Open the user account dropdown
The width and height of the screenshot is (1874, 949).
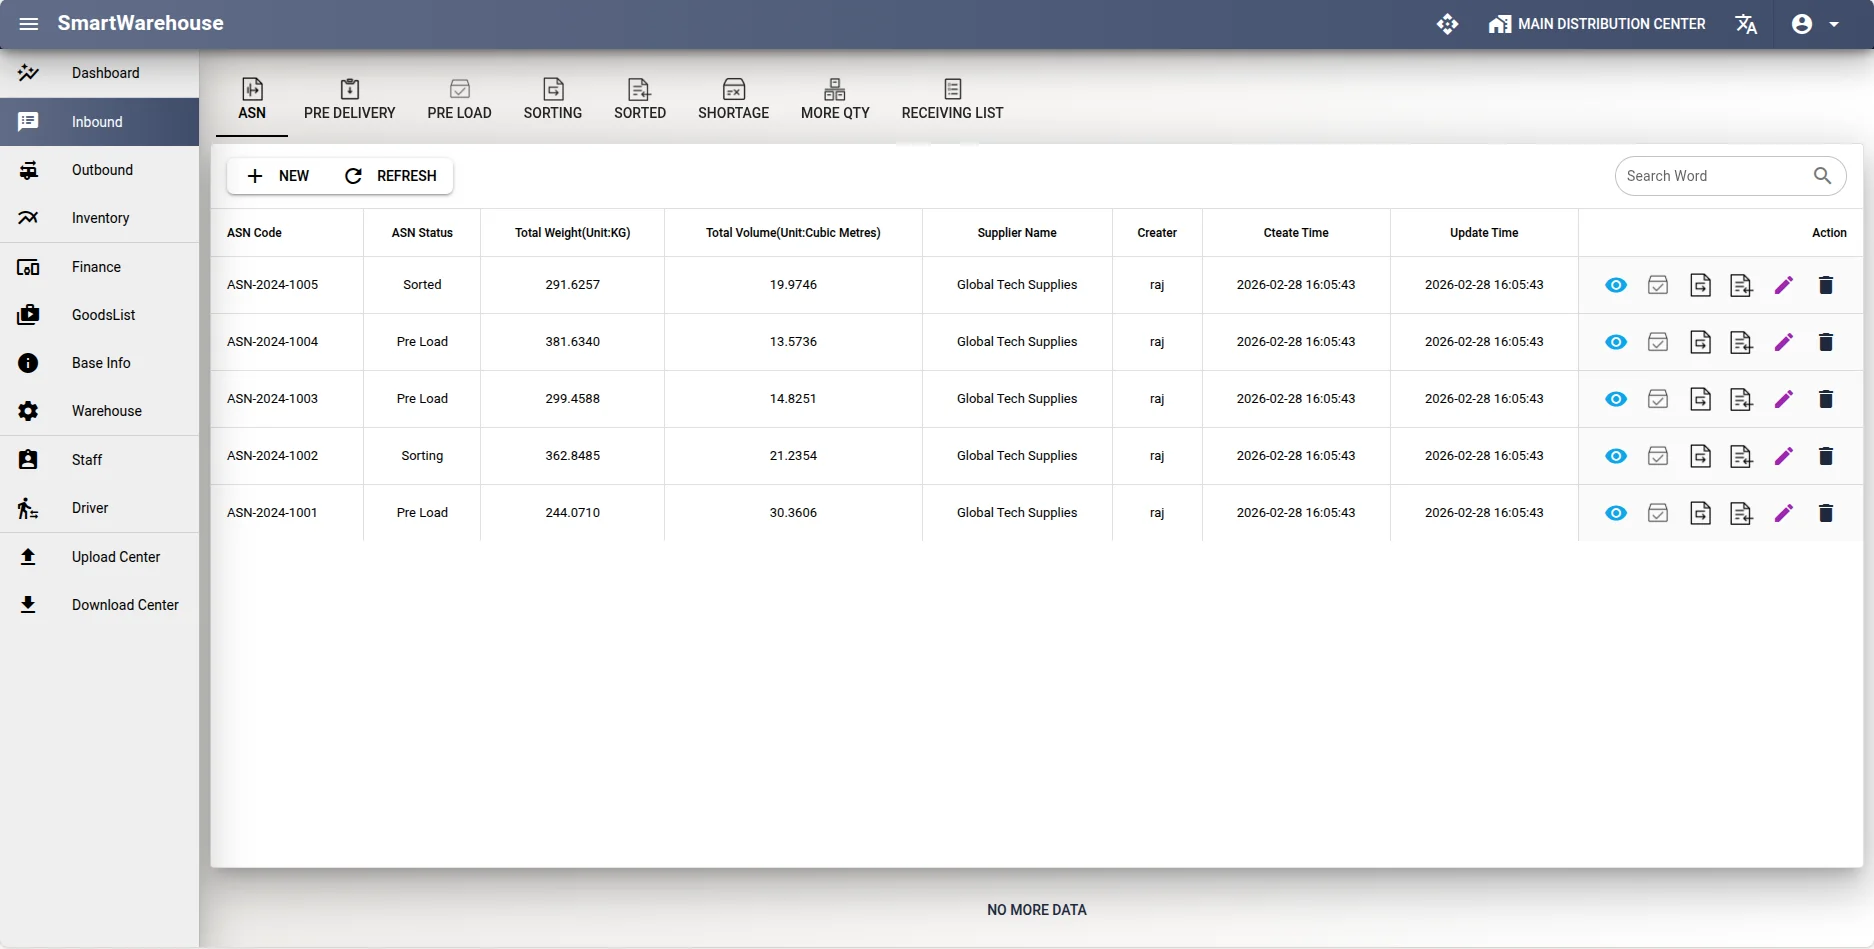point(1815,24)
